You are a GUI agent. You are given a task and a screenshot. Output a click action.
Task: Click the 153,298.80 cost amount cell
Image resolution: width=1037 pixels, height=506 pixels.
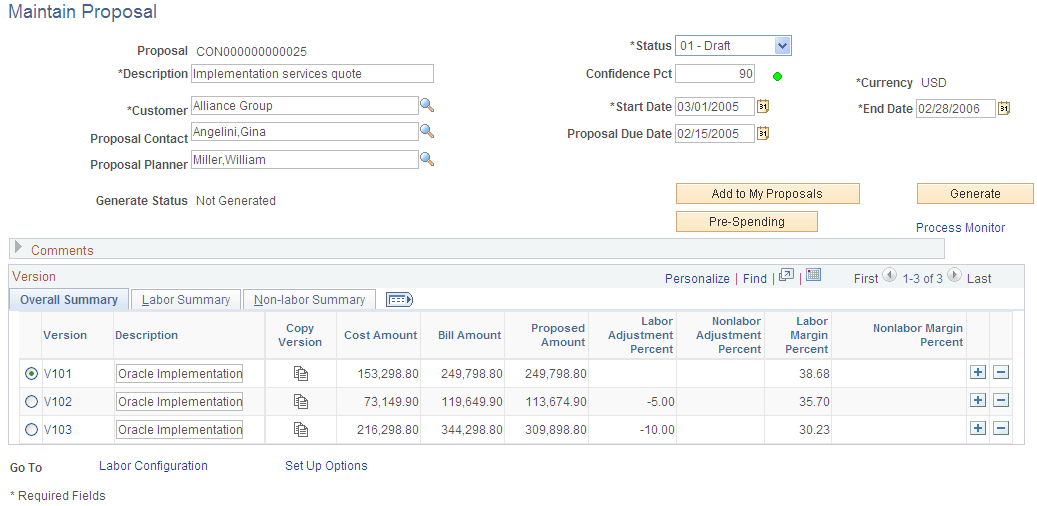click(388, 374)
